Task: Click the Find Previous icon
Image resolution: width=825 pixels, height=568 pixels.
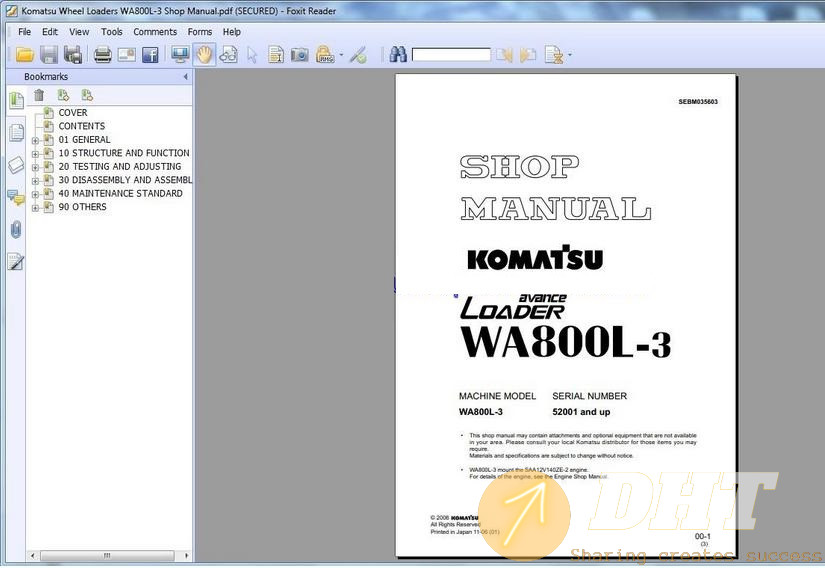Action: pos(504,55)
